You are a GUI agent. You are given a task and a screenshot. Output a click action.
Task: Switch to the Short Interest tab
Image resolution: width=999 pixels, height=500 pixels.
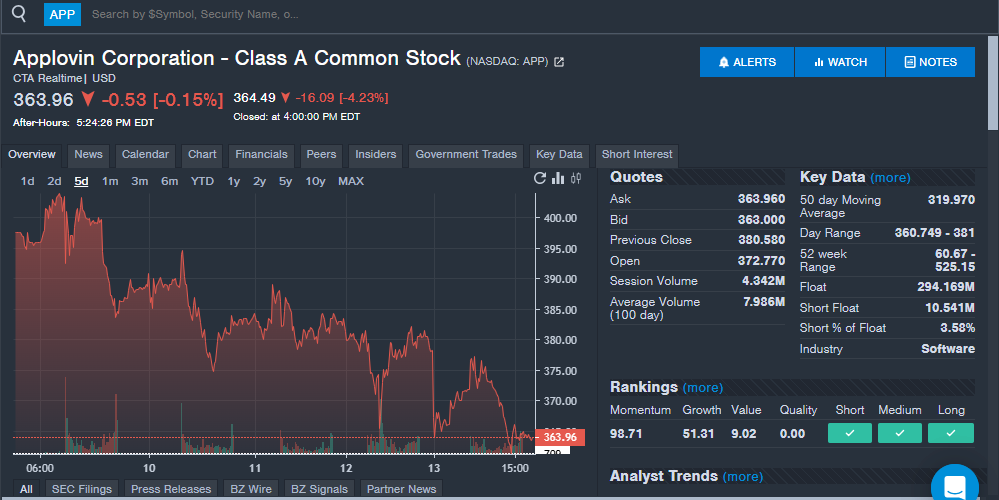[636, 155]
